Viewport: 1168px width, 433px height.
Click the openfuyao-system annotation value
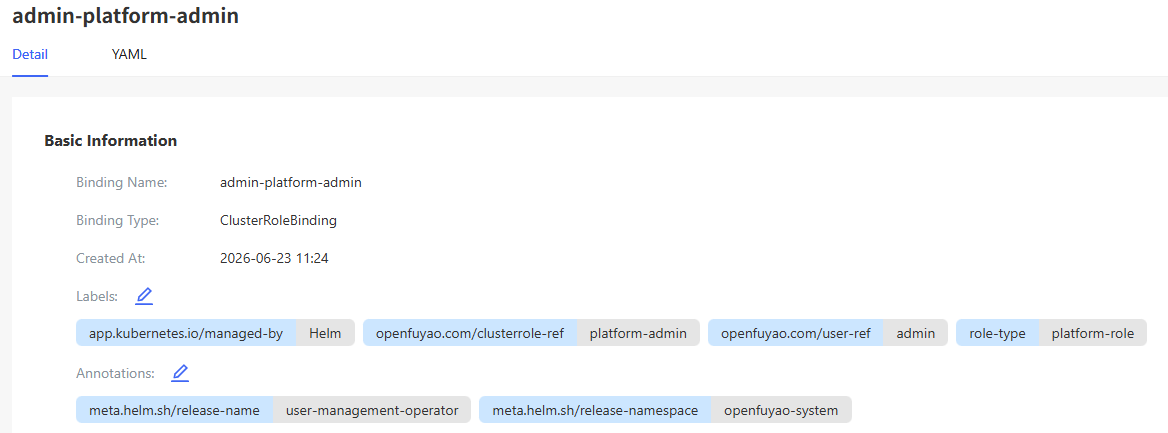[781, 410]
